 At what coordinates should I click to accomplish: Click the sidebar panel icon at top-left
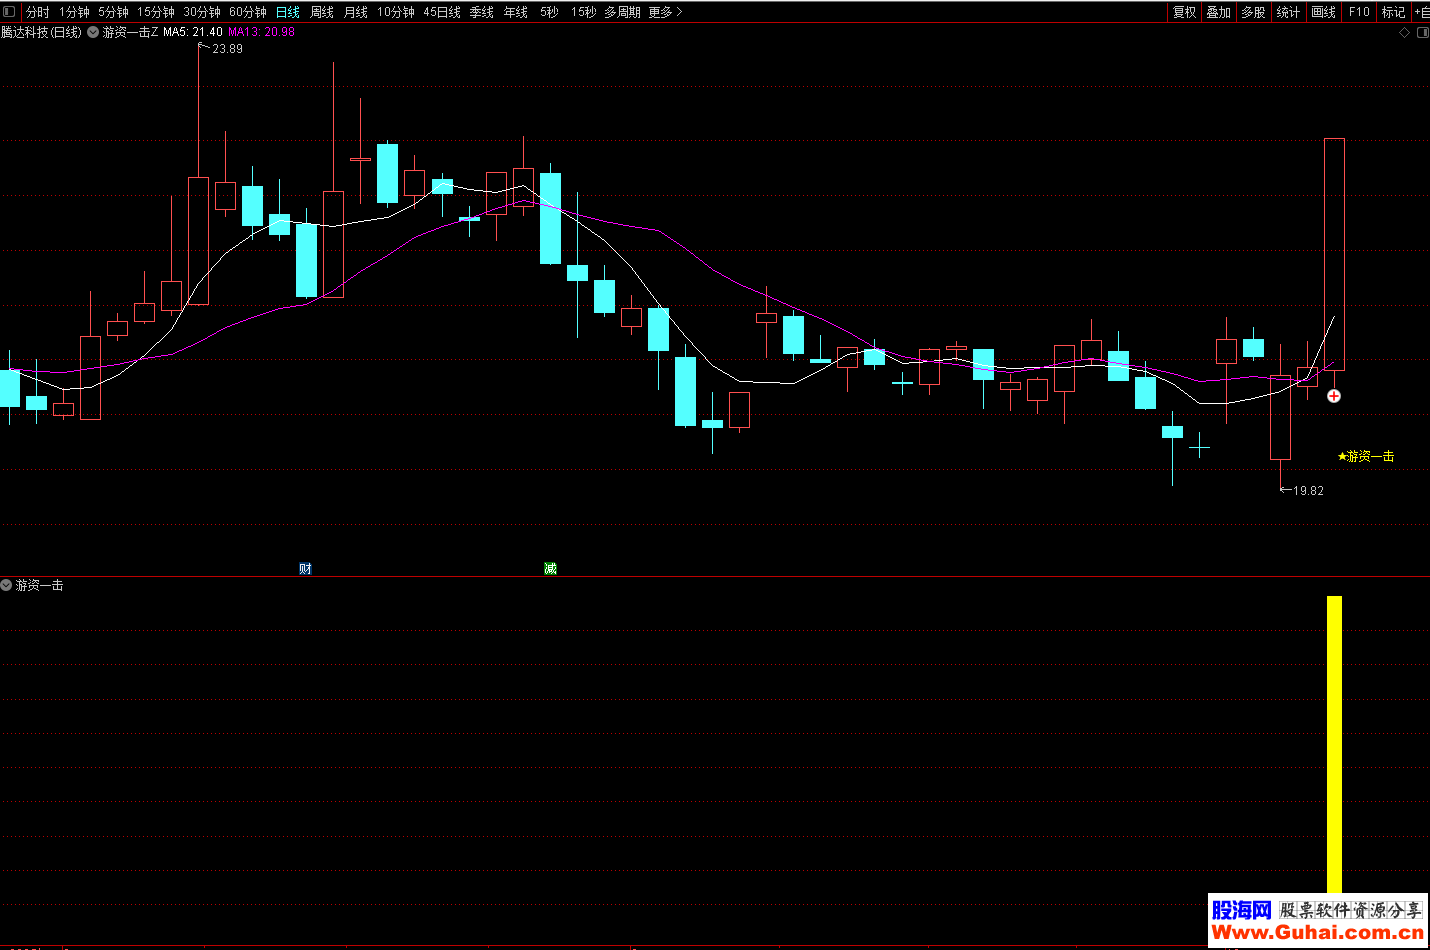(9, 12)
